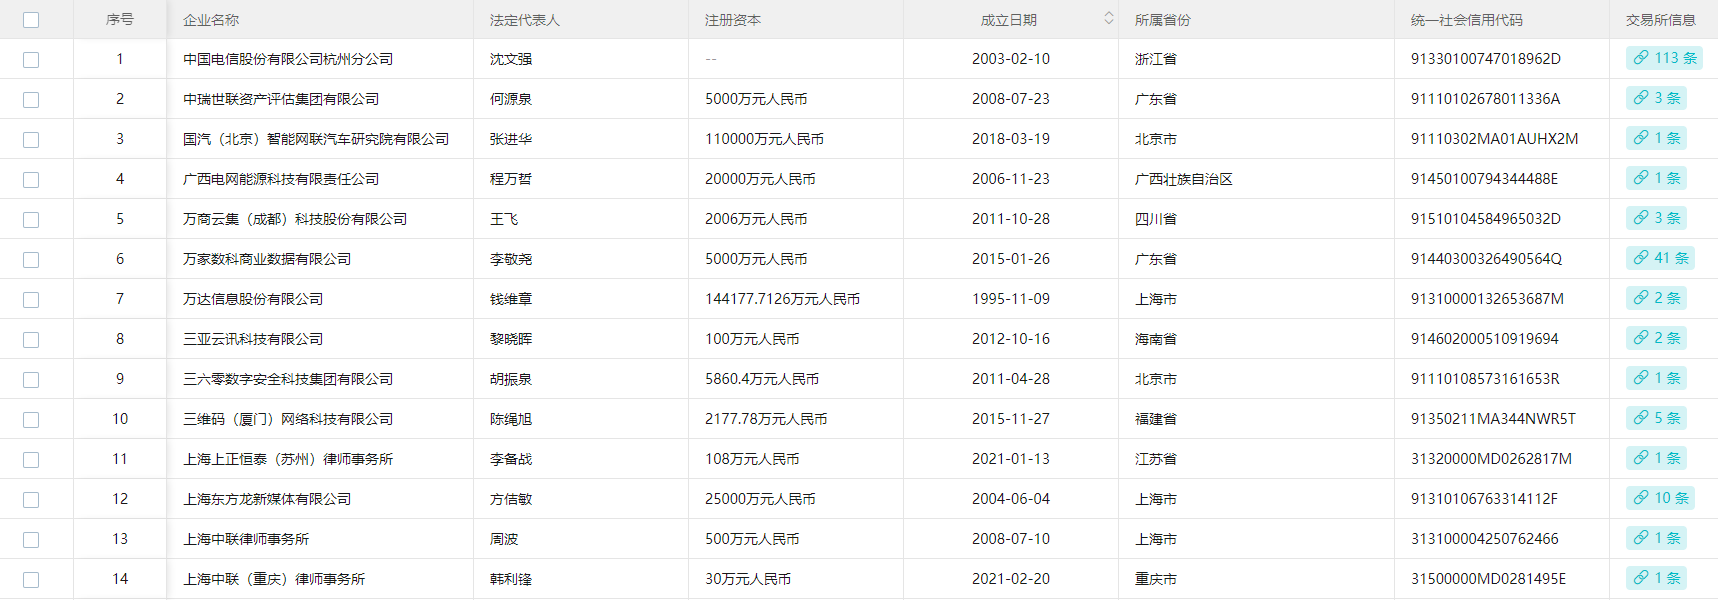Open exchange info tag for 中瑞世联资产评估集团有限公司
1718x600 pixels.
[x=1656, y=98]
